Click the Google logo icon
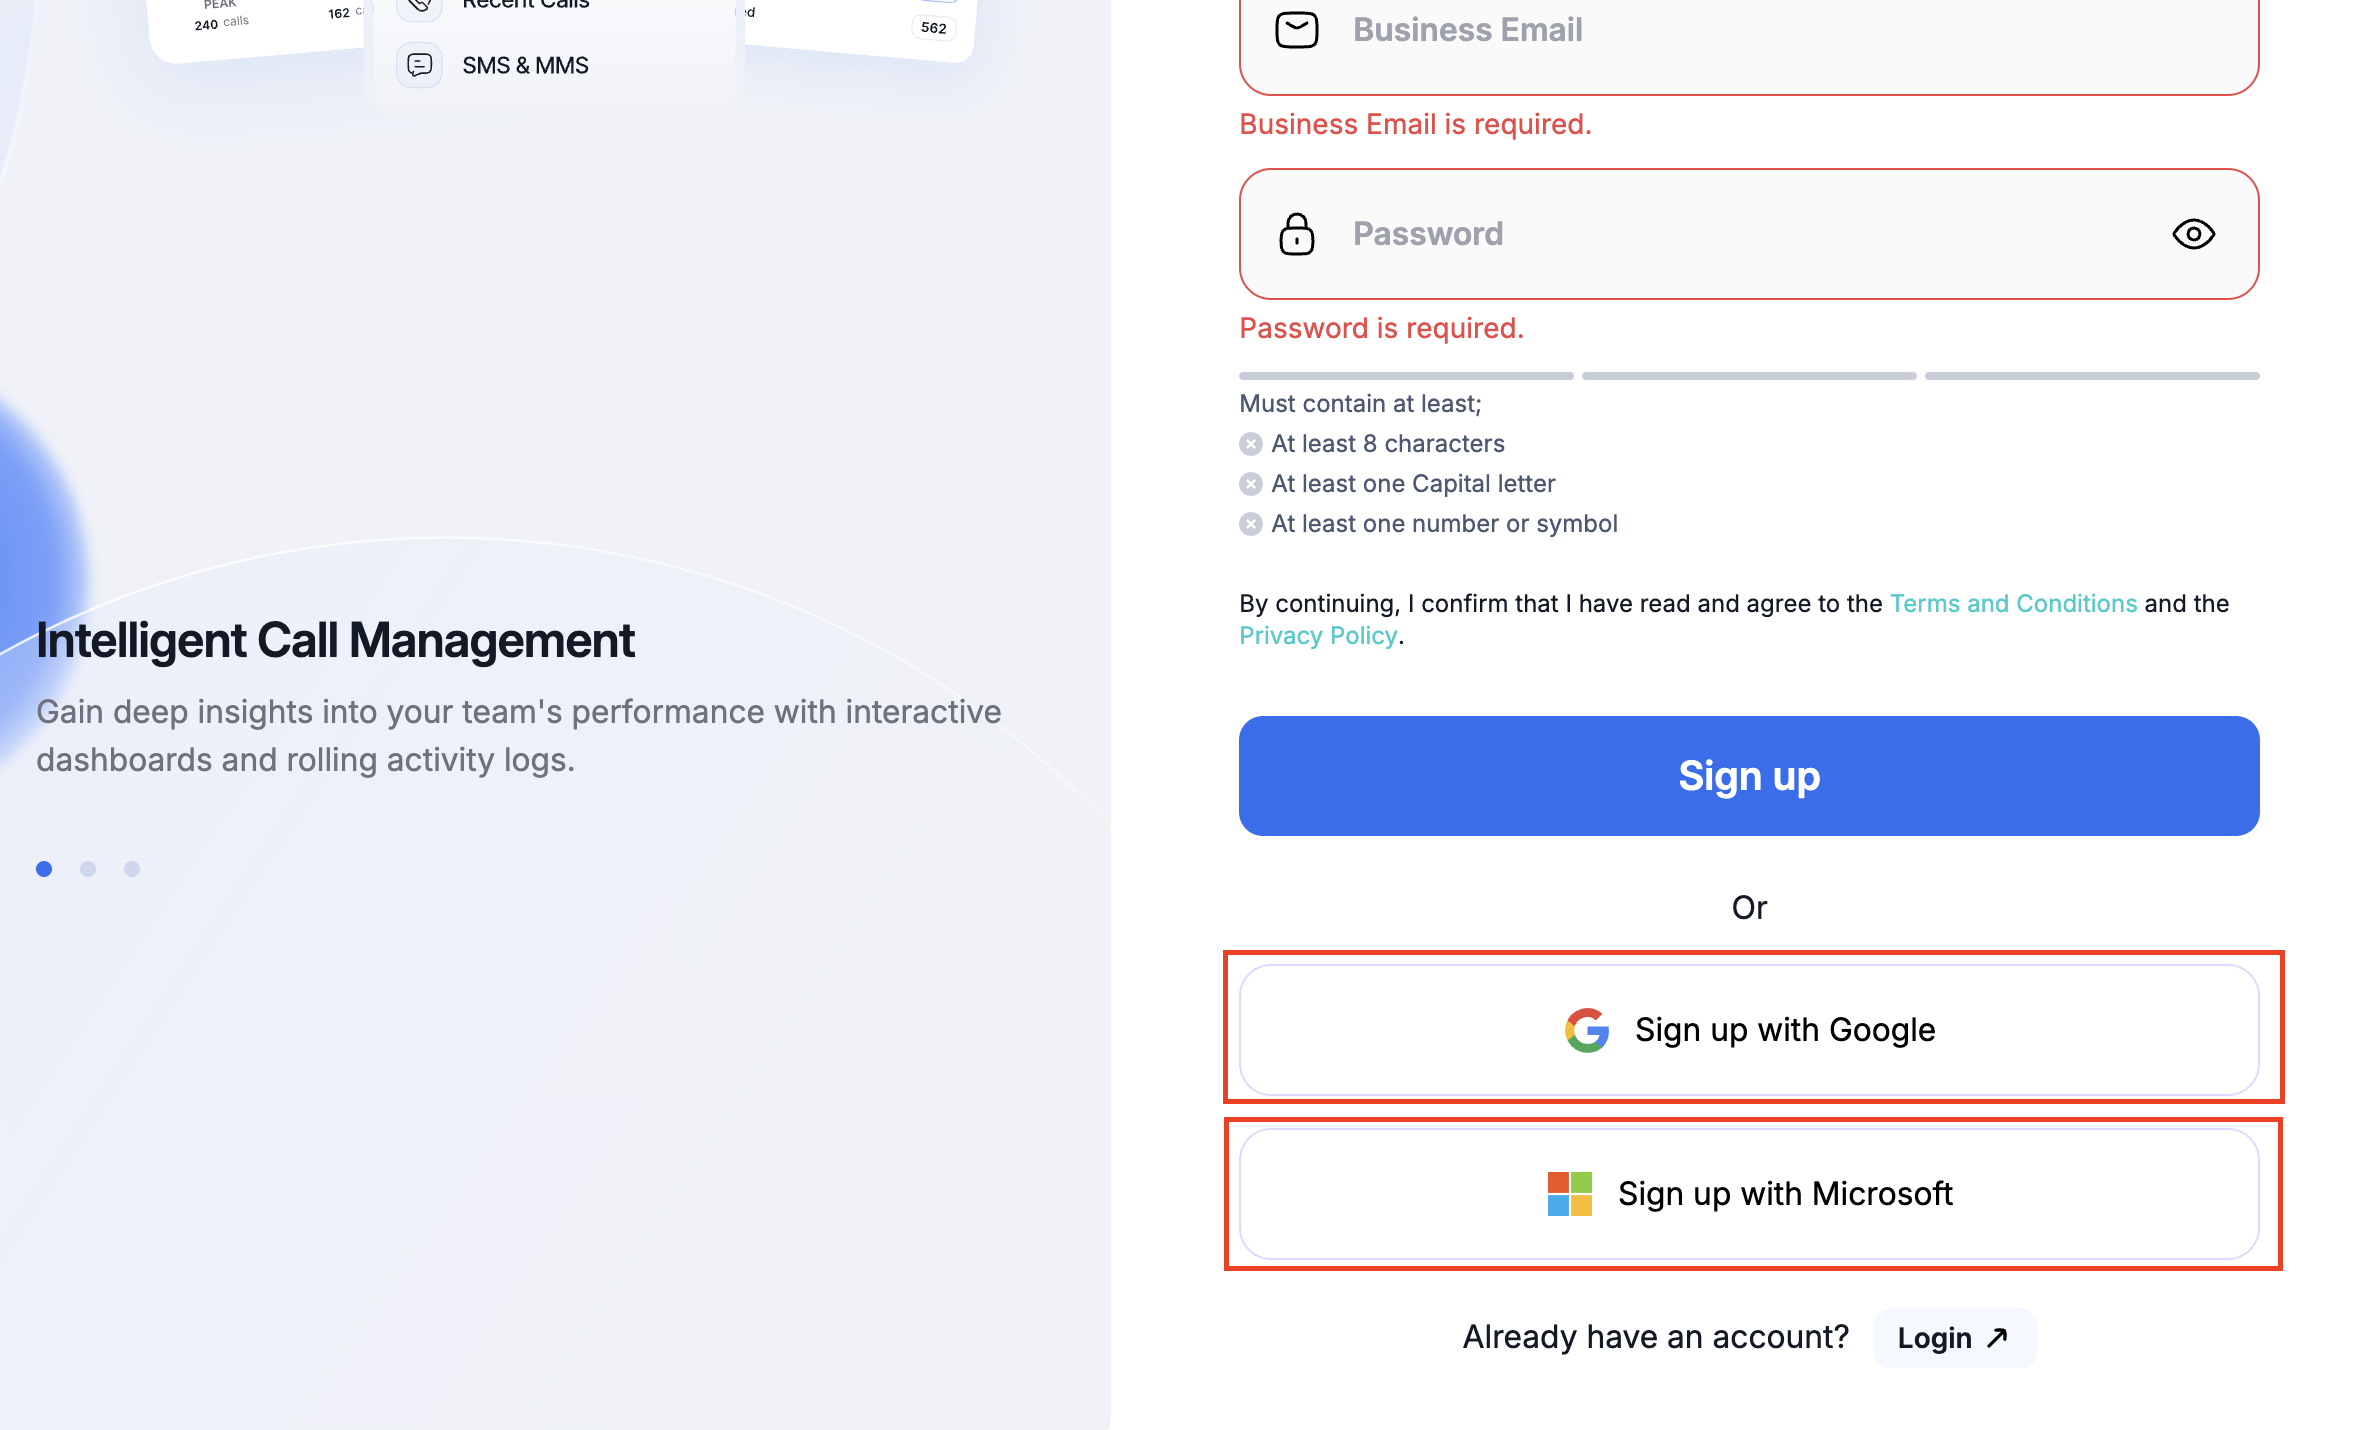Screen dimensions: 2366x1430 click(1587, 1030)
